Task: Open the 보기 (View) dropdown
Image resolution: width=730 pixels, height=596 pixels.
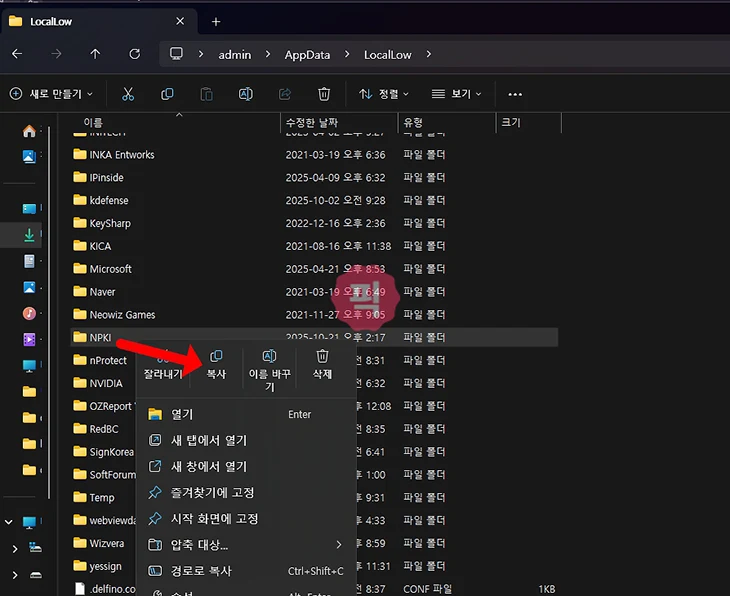Action: [x=457, y=94]
